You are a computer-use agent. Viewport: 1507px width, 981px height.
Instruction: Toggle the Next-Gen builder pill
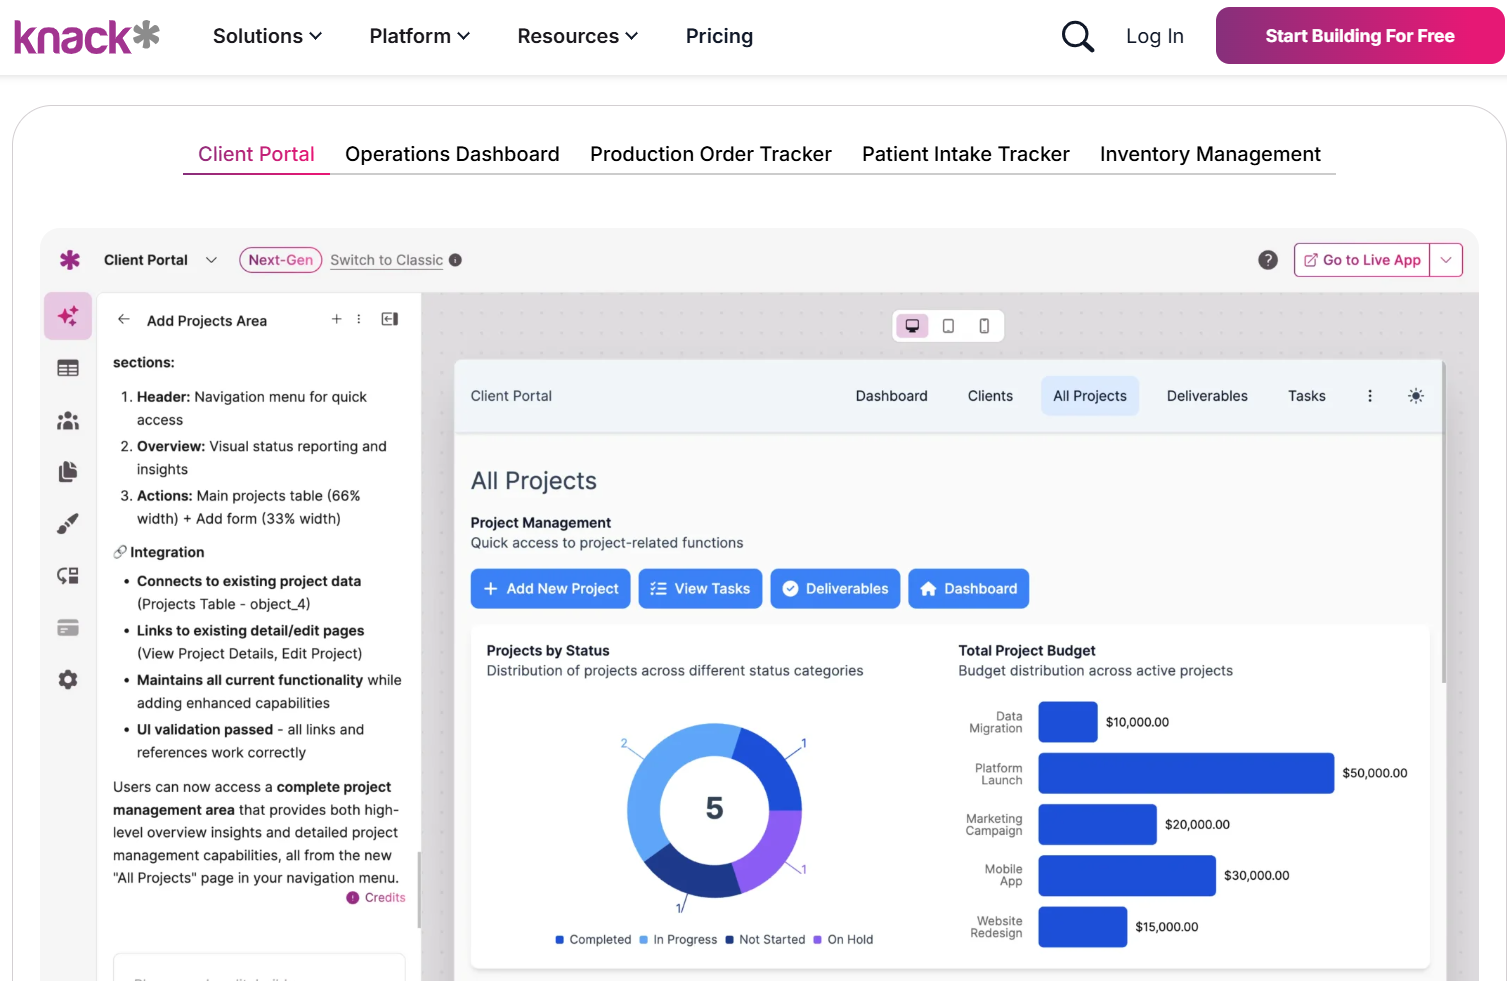click(x=281, y=260)
